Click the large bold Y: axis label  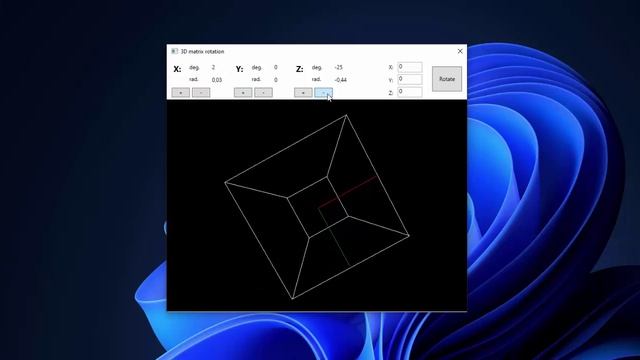tap(240, 69)
